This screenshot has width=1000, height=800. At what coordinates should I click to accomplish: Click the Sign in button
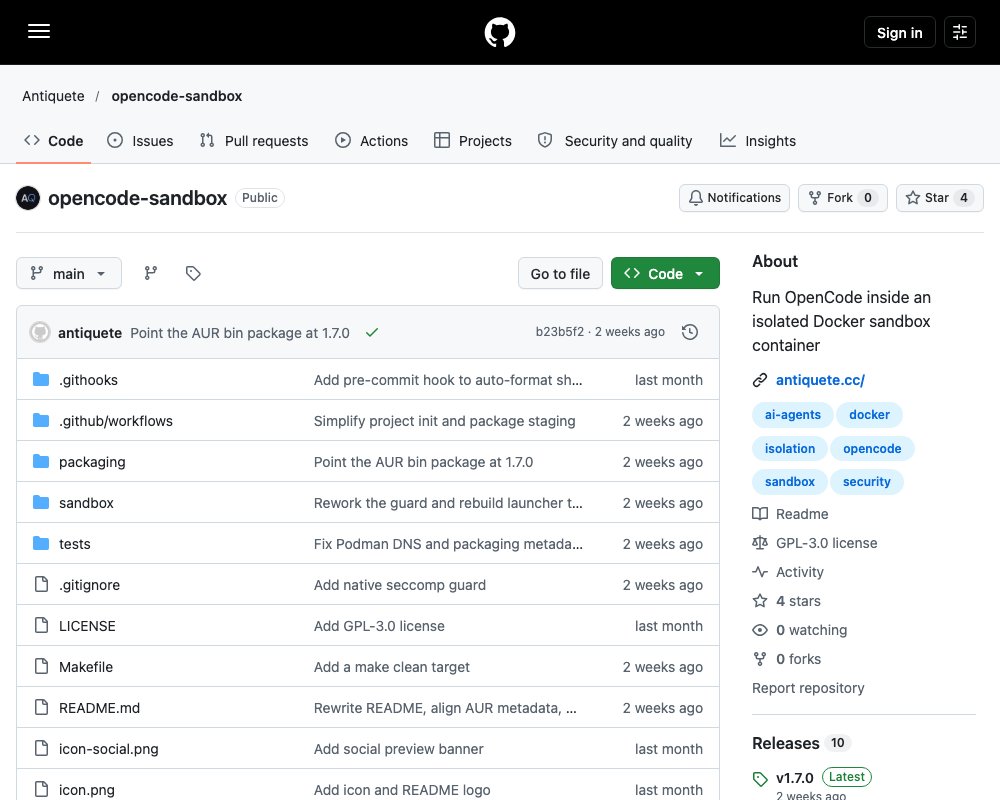coord(899,32)
